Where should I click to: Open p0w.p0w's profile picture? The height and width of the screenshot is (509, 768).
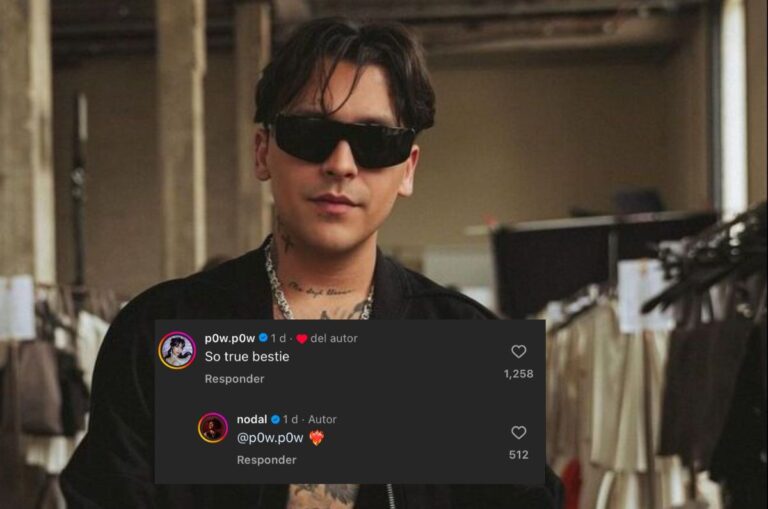(177, 350)
